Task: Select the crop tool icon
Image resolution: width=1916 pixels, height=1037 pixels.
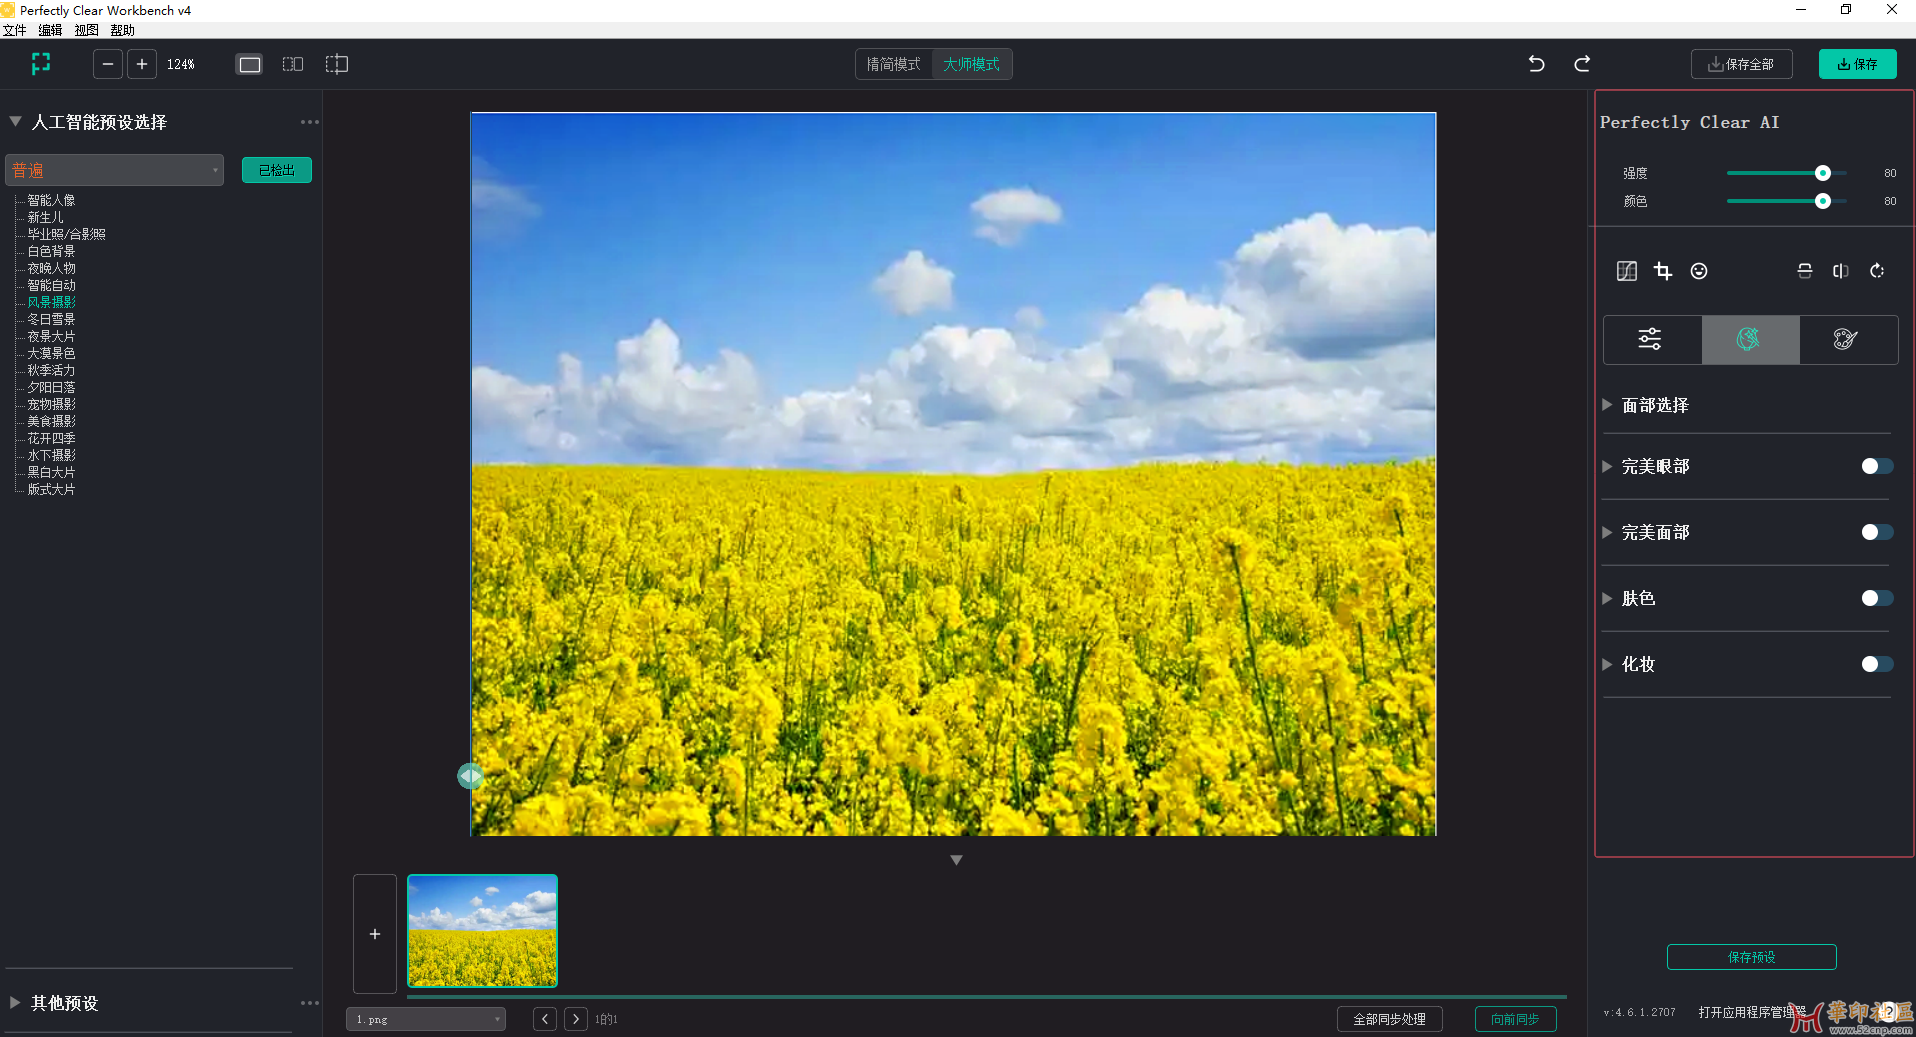Action: (1663, 271)
